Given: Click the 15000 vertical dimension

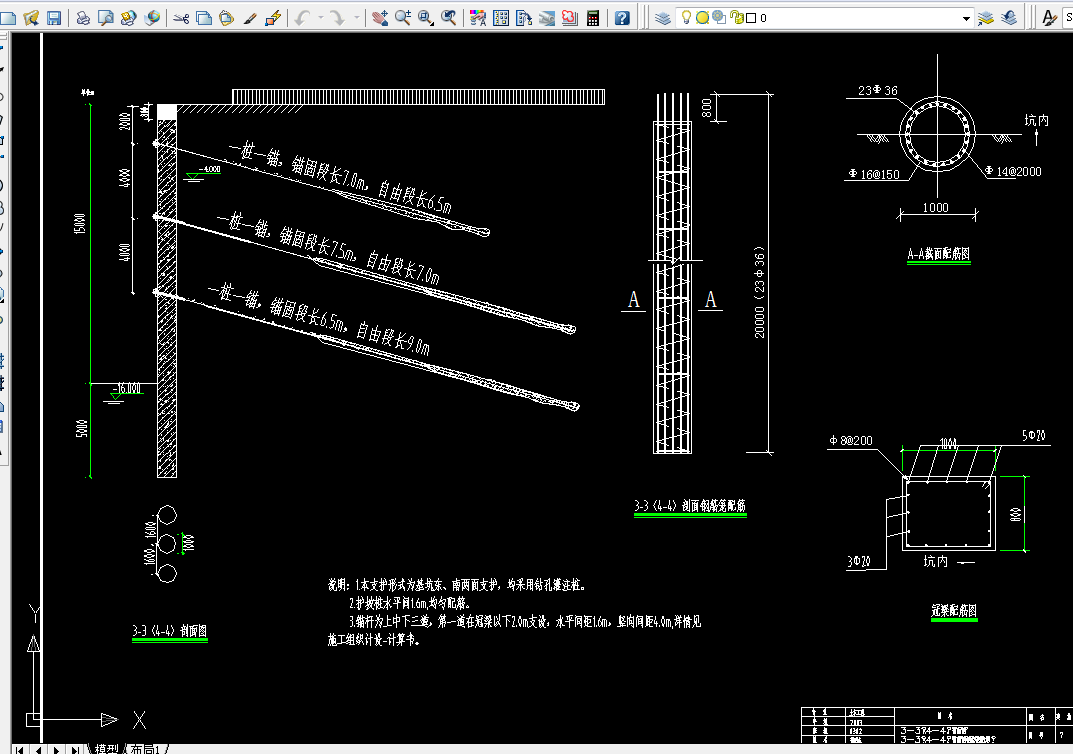Looking at the screenshot, I should [x=80, y=224].
